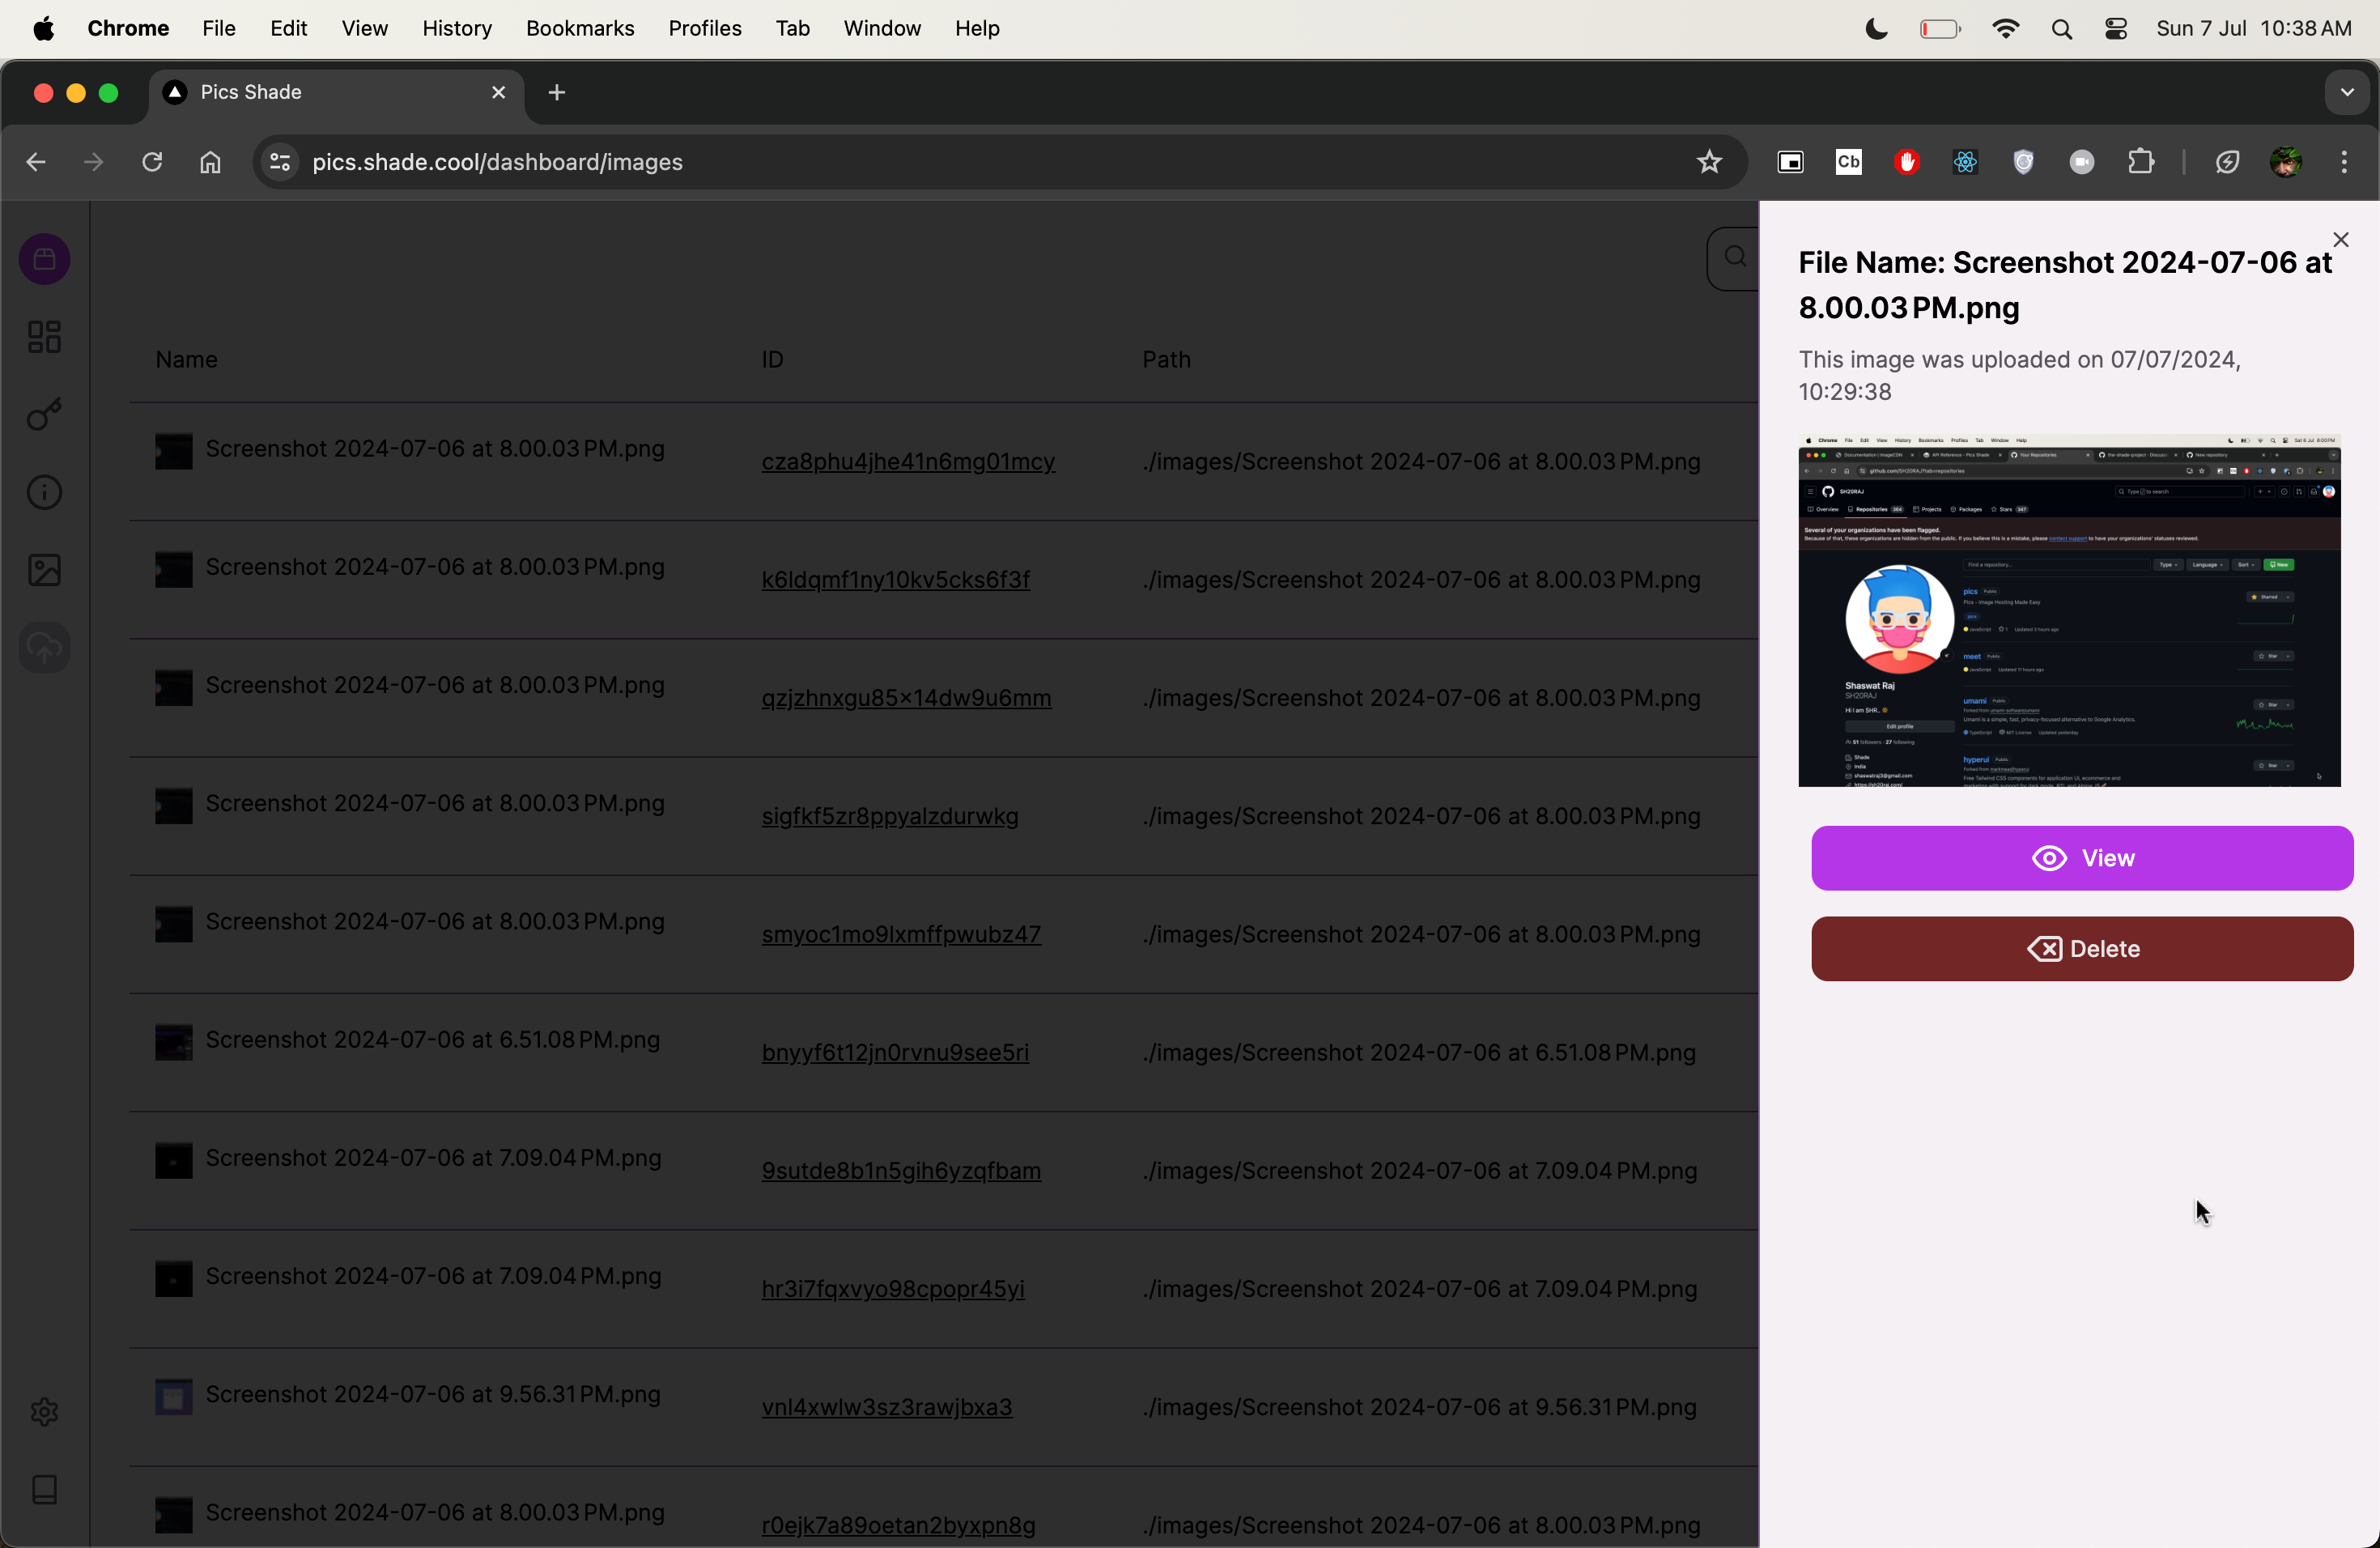Open the File menu
The width and height of the screenshot is (2380, 1548).
[x=219, y=28]
